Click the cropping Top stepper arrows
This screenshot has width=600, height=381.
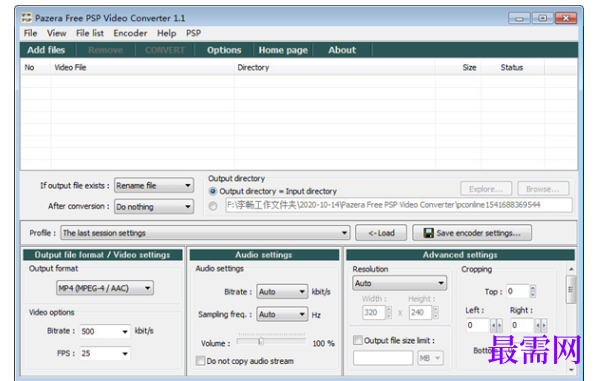tap(533, 291)
